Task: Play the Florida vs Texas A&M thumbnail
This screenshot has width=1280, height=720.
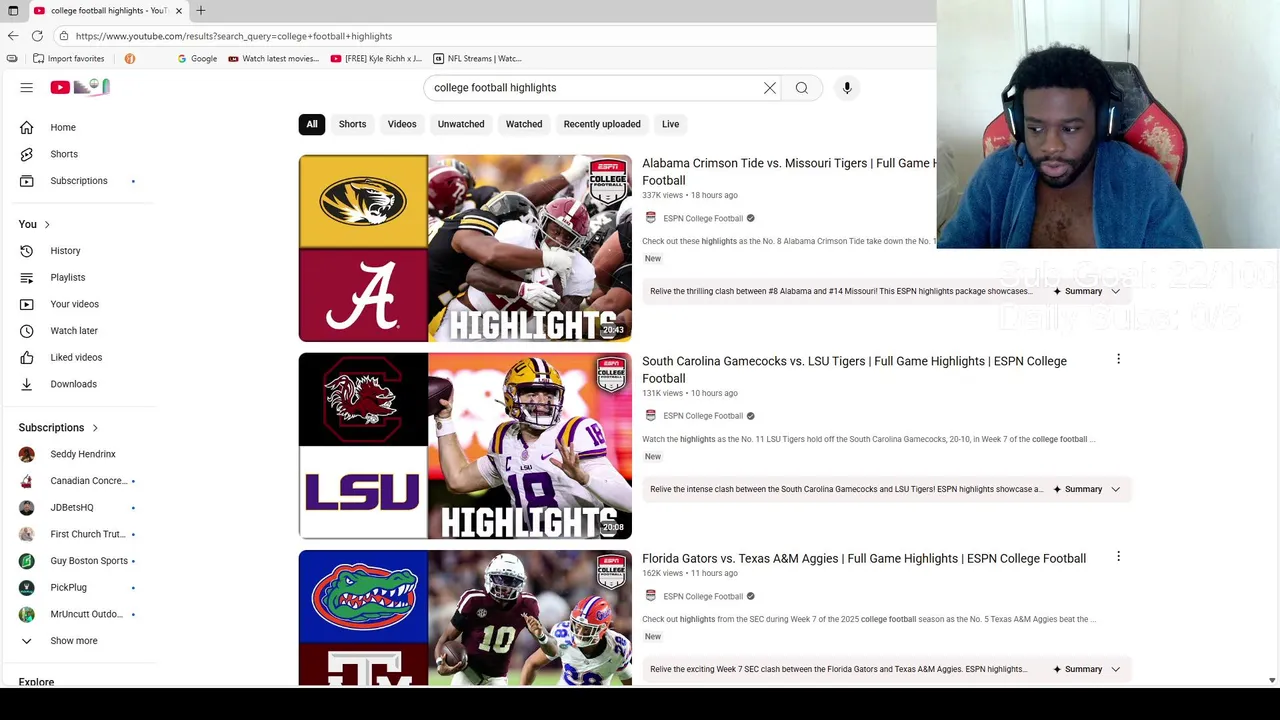Action: 465,618
